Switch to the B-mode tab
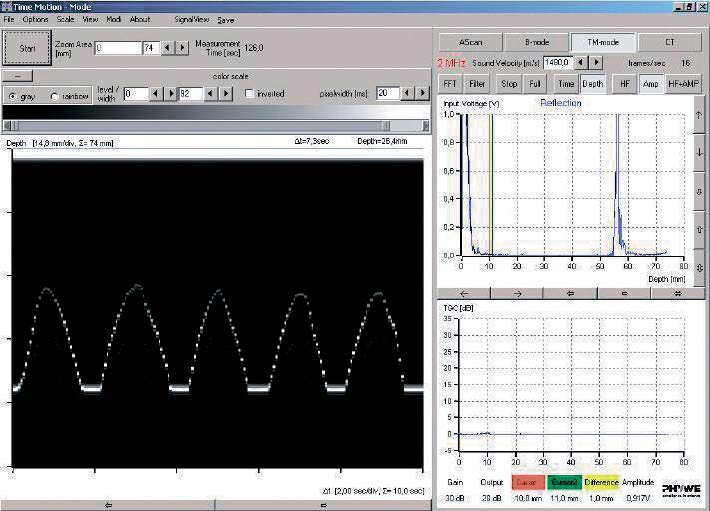Image resolution: width=710 pixels, height=511 pixels. pos(539,42)
